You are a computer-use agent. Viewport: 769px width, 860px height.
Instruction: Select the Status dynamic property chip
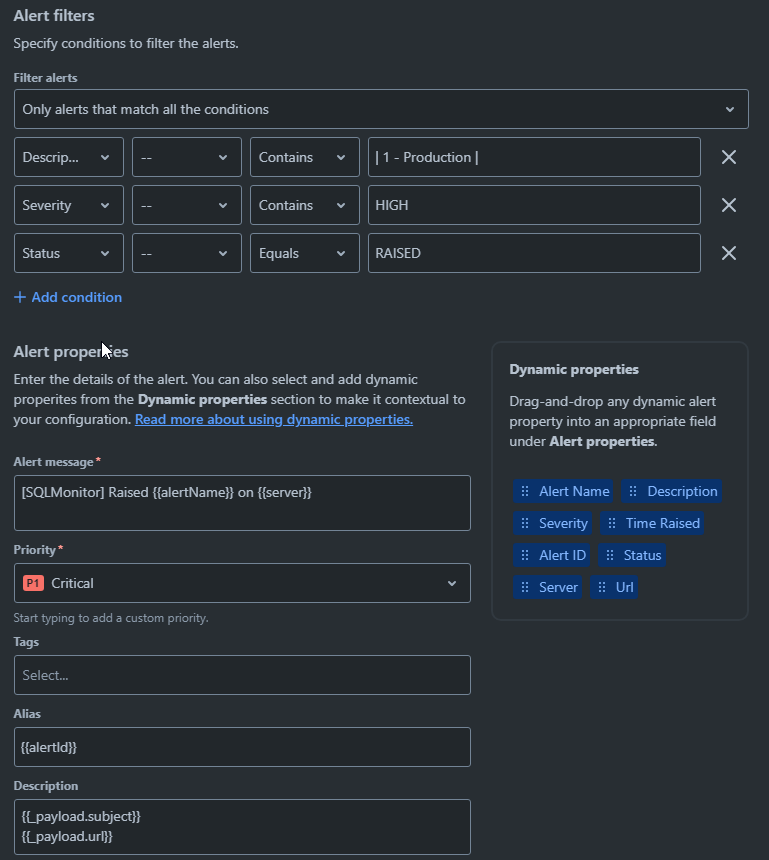coord(632,555)
